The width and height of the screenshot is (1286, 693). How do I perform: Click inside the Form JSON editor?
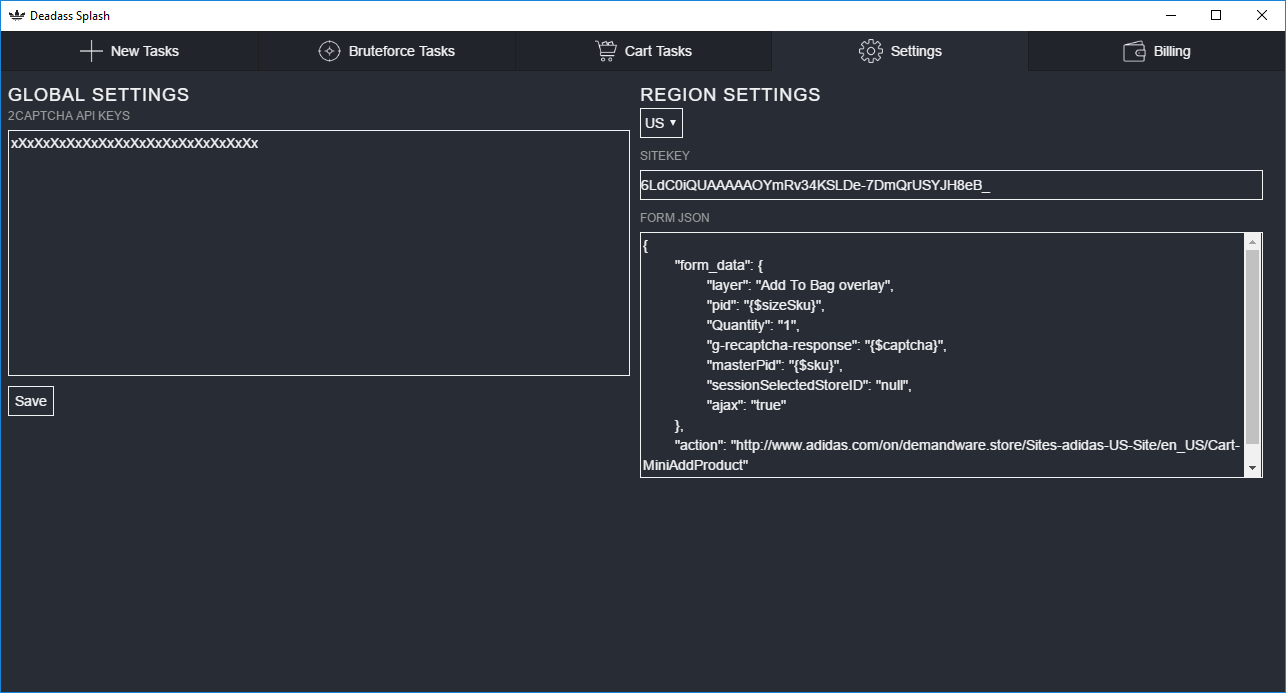pos(942,355)
